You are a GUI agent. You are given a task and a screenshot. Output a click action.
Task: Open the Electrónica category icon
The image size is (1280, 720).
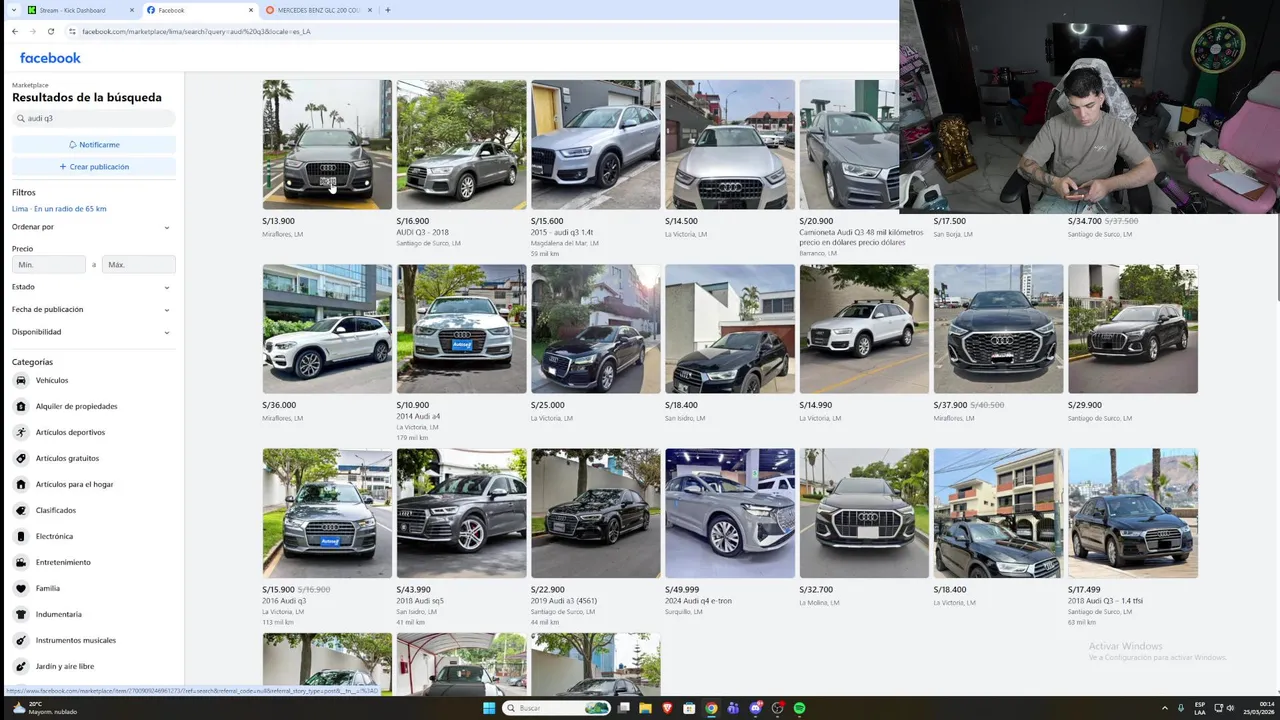[x=21, y=536]
